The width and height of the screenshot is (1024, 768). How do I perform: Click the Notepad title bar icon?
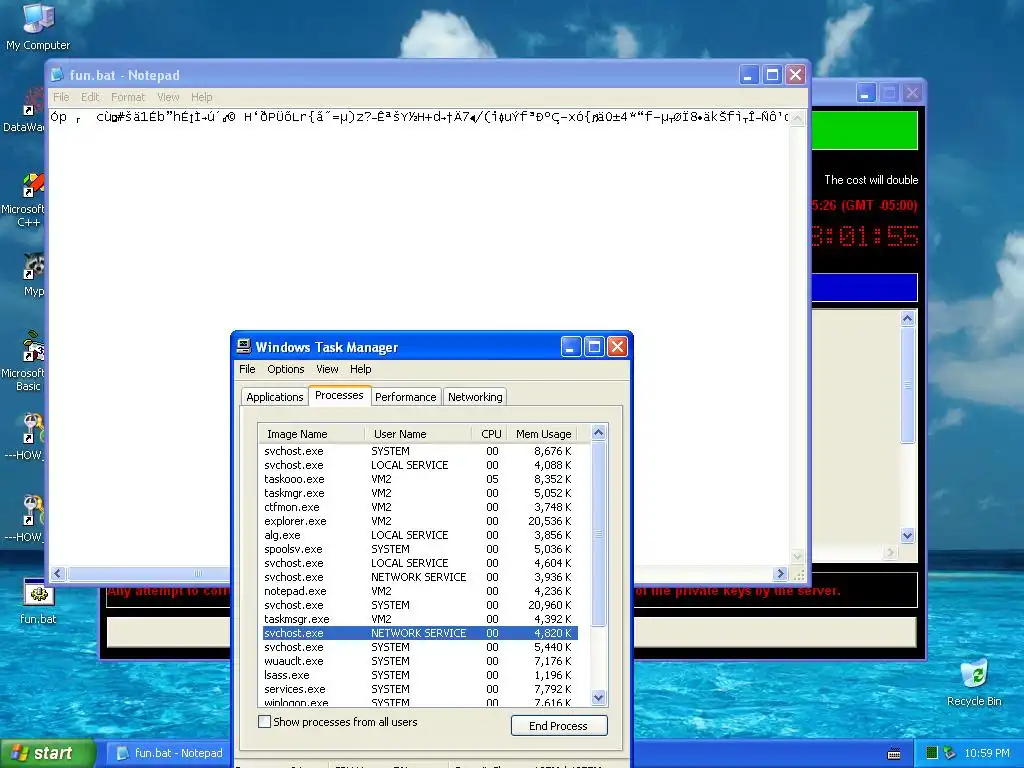click(x=57, y=74)
